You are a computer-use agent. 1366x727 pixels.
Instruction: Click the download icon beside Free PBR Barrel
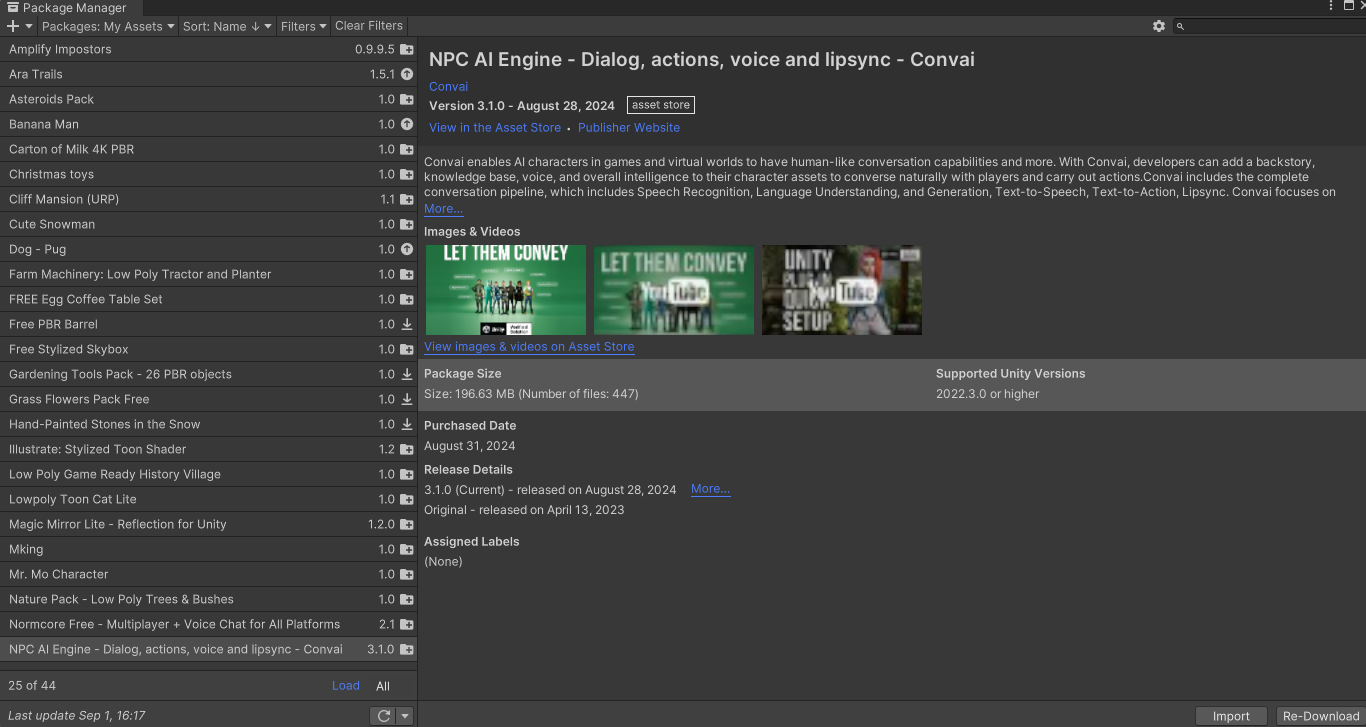tap(407, 324)
